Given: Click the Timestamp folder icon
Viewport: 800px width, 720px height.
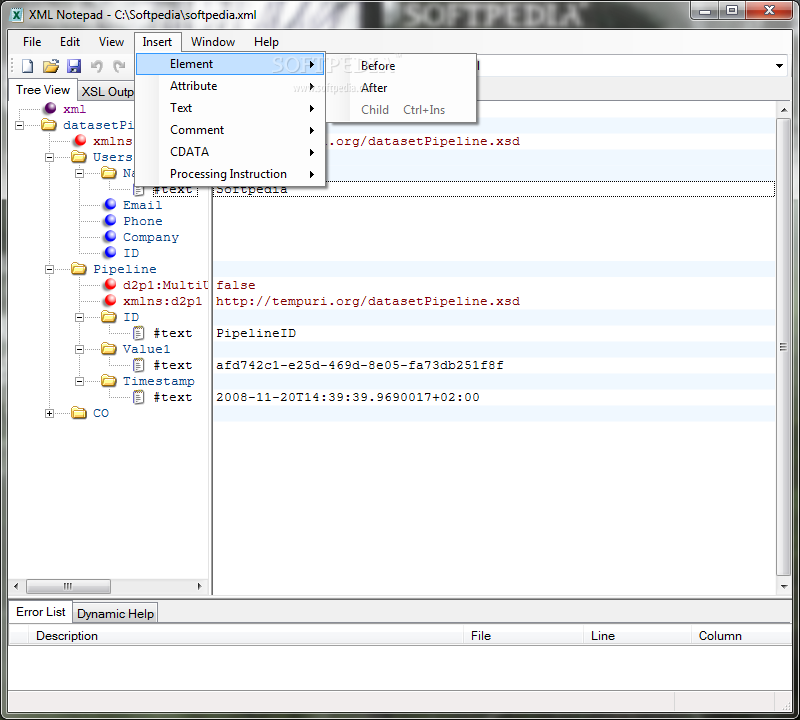Looking at the screenshot, I should 109,380.
